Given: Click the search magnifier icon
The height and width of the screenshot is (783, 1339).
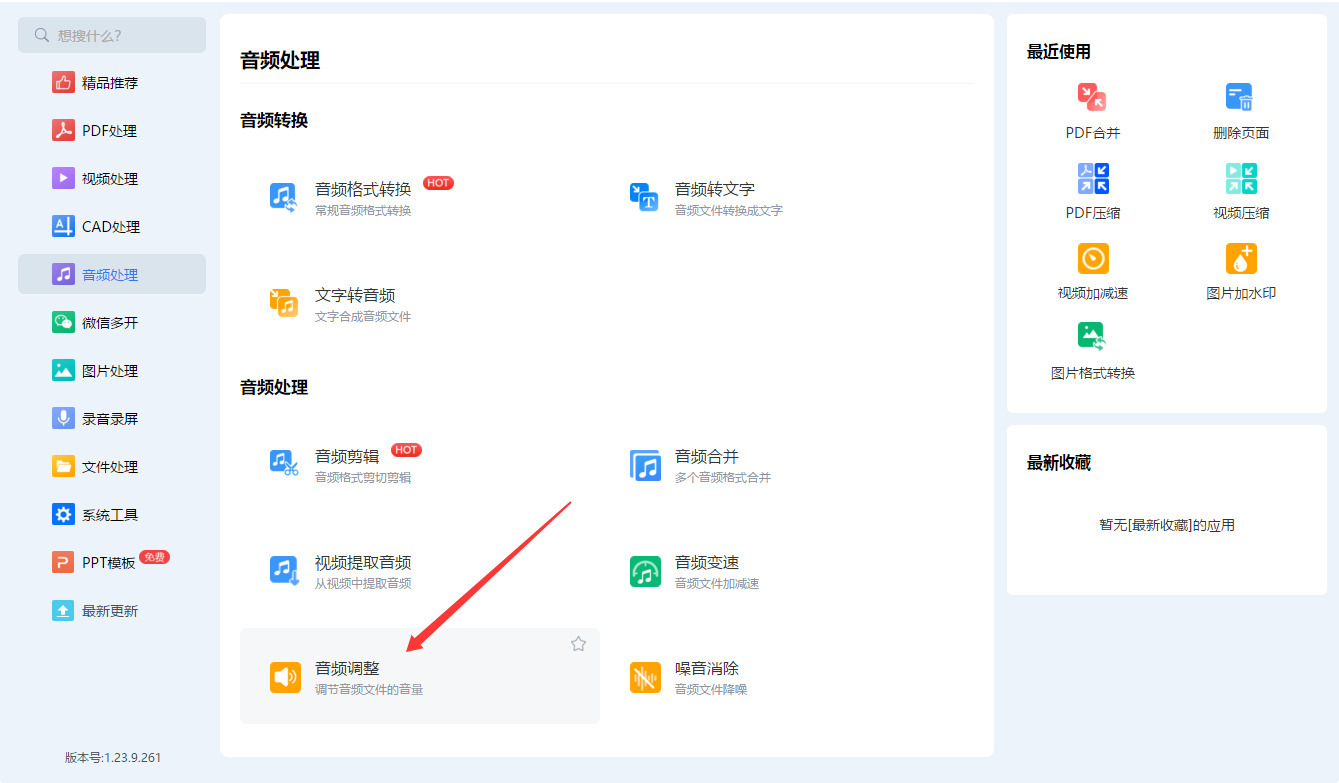Looking at the screenshot, I should [x=41, y=35].
